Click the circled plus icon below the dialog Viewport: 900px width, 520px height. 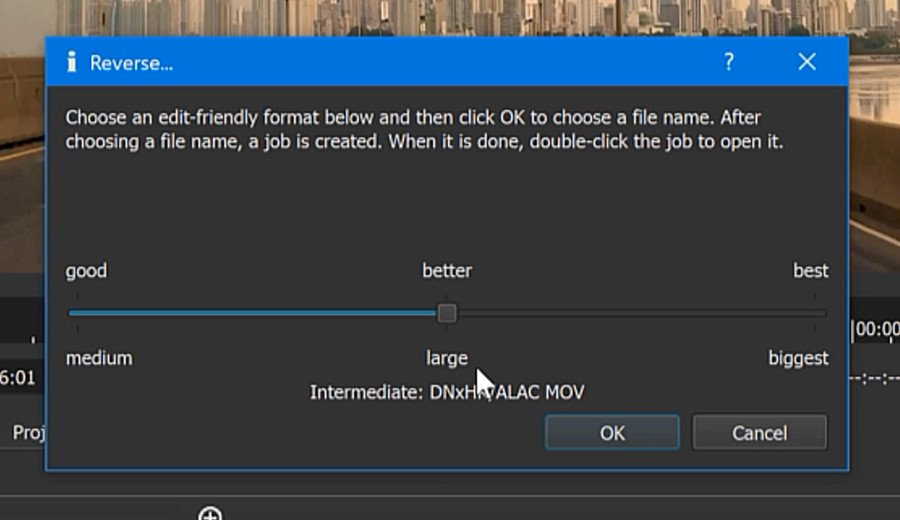click(210, 514)
